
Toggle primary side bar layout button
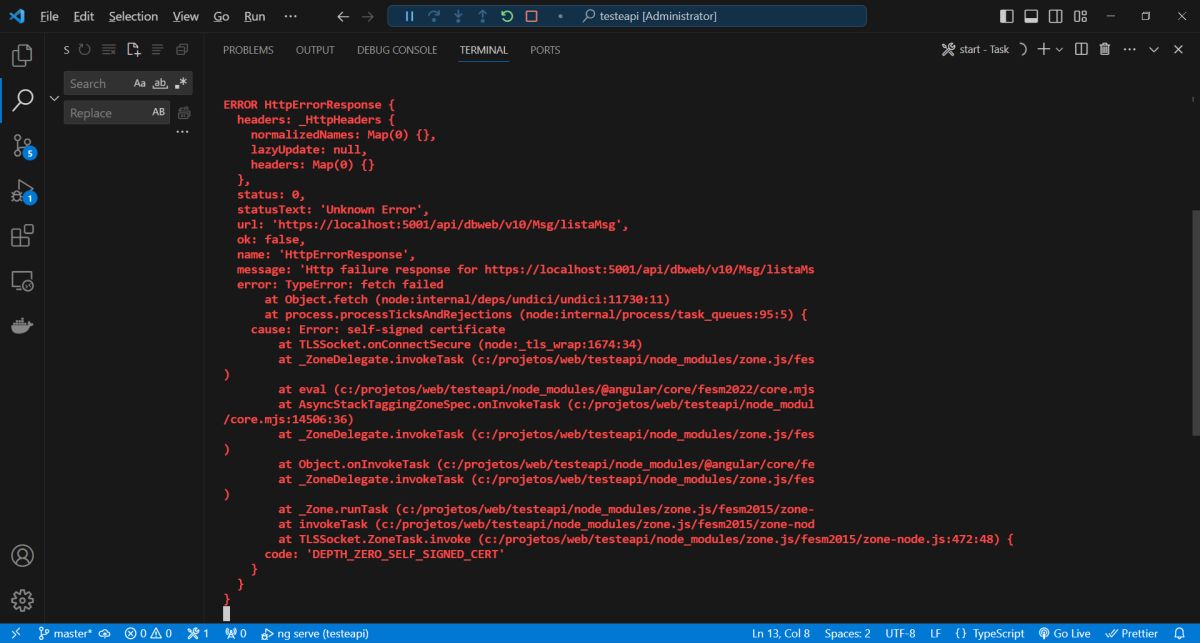(1006, 17)
